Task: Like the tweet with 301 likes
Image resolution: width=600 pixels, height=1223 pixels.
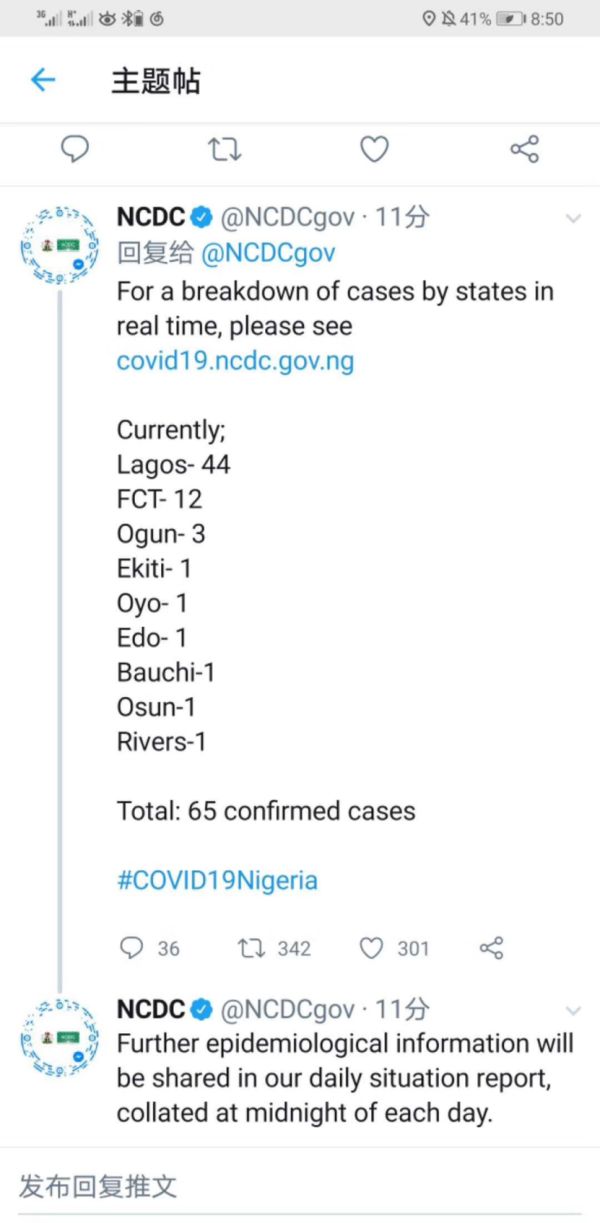Action: click(372, 948)
